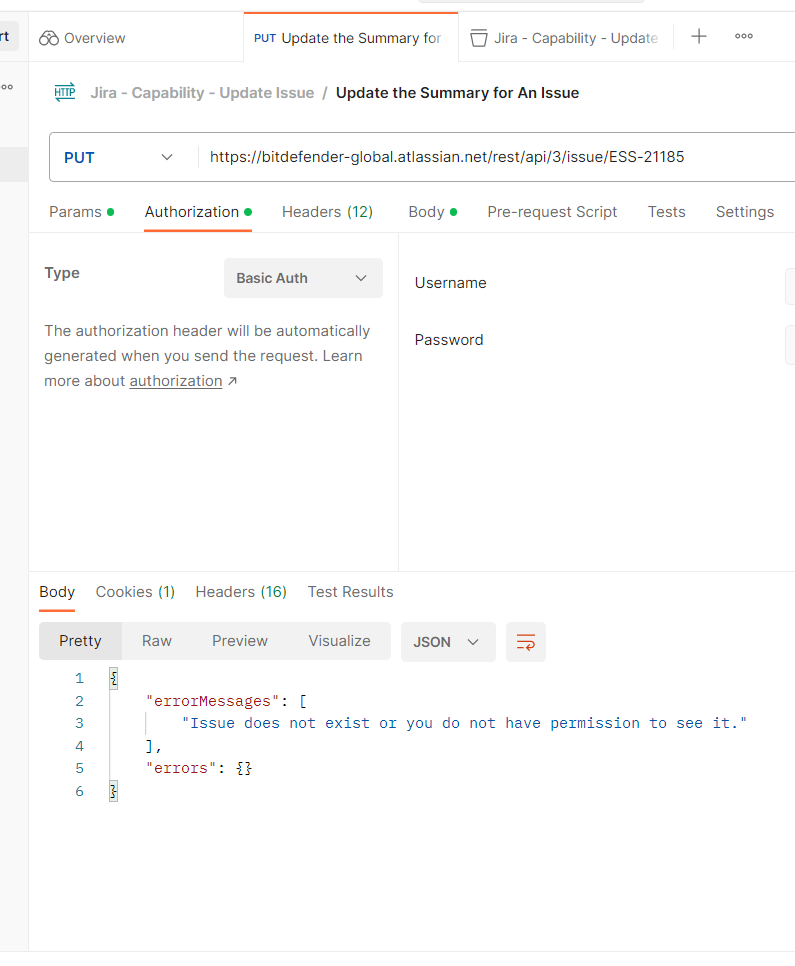The width and height of the screenshot is (795, 966).
Task: Open the JSON format dropdown
Action: [x=448, y=641]
